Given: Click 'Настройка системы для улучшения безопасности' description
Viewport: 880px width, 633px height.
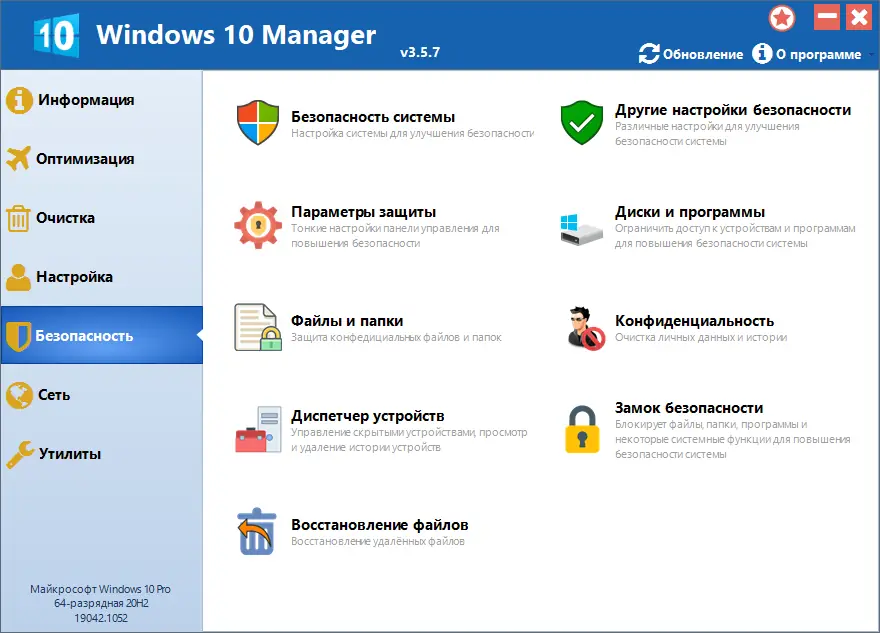Looking at the screenshot, I should [x=412, y=134].
